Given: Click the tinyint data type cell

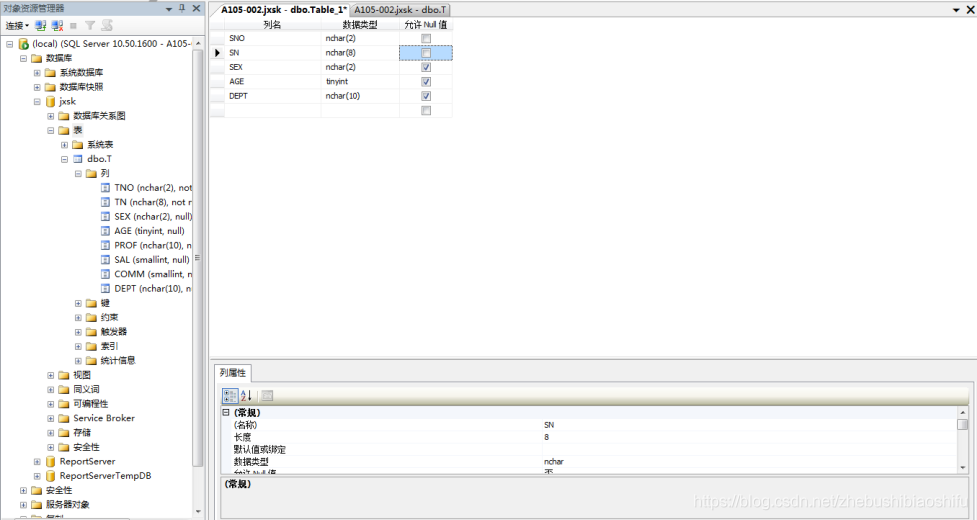Looking at the screenshot, I should [360, 82].
